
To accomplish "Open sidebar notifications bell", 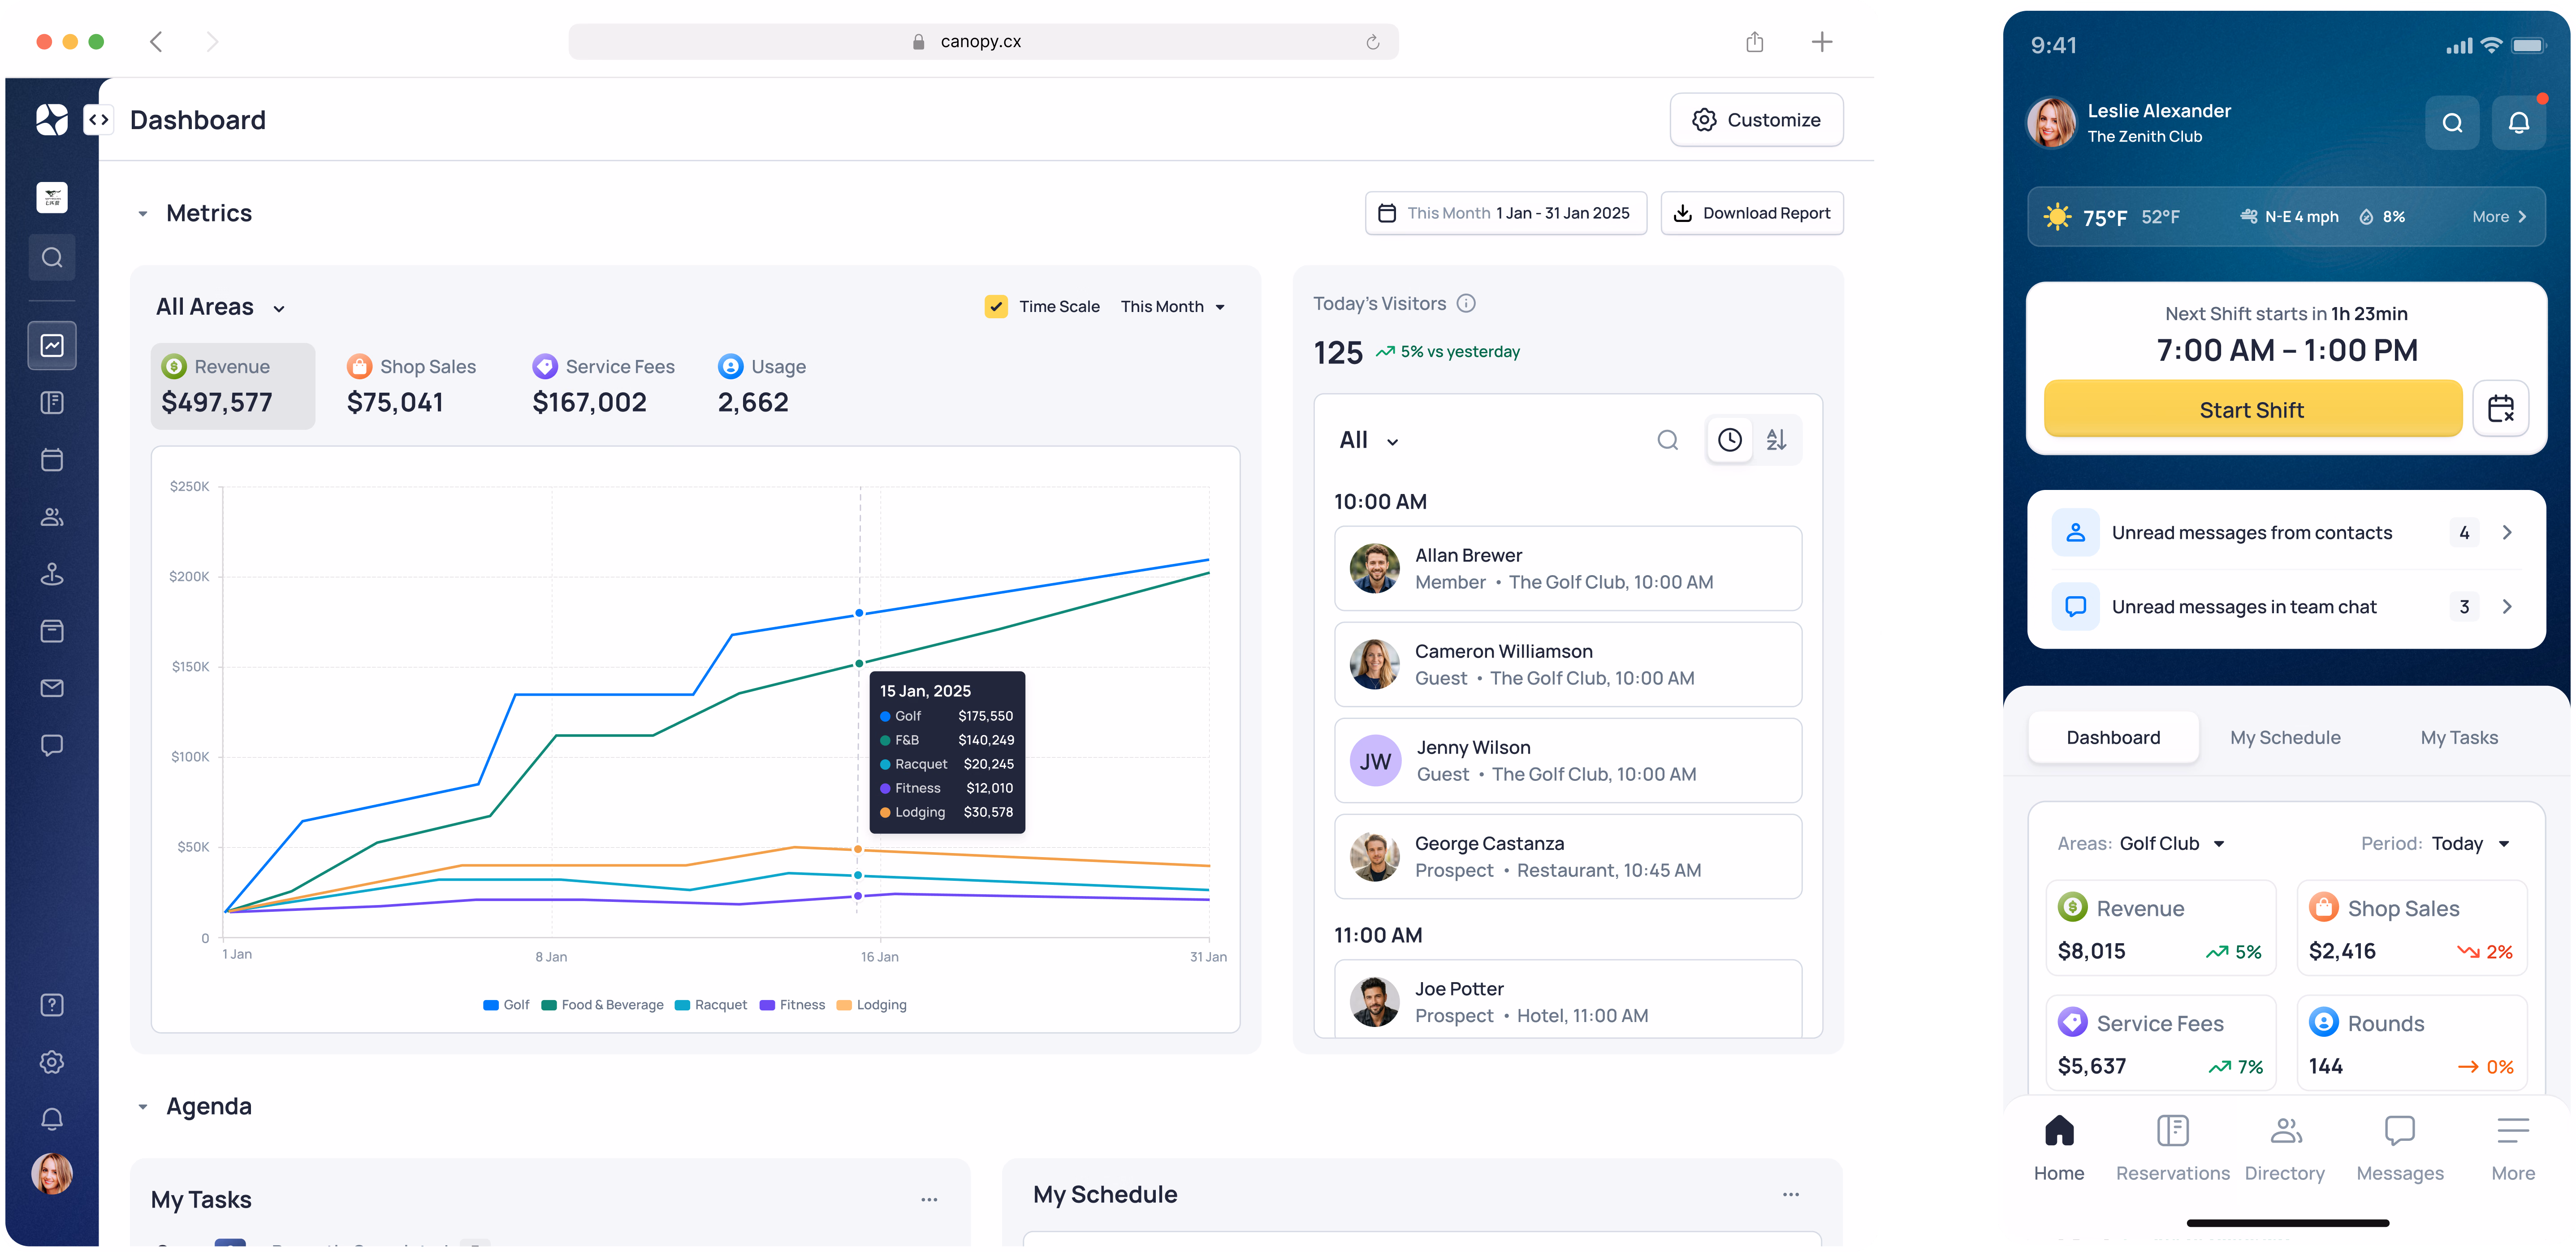I will pos(52,1118).
